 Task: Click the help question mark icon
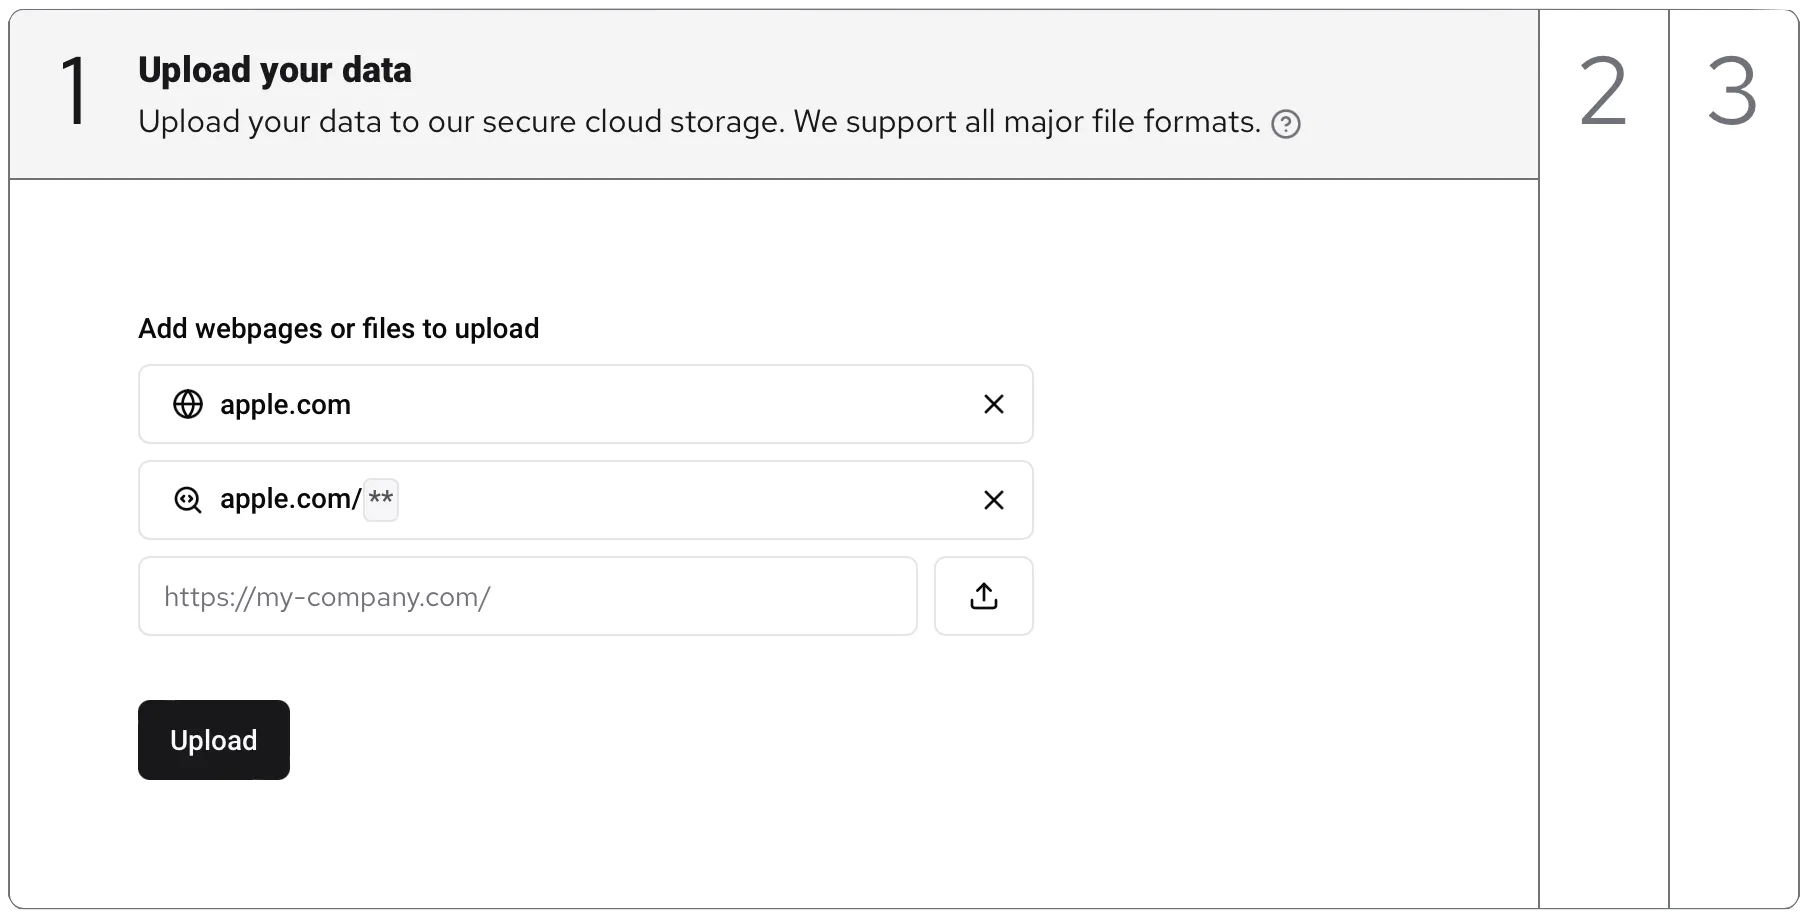[x=1285, y=124]
